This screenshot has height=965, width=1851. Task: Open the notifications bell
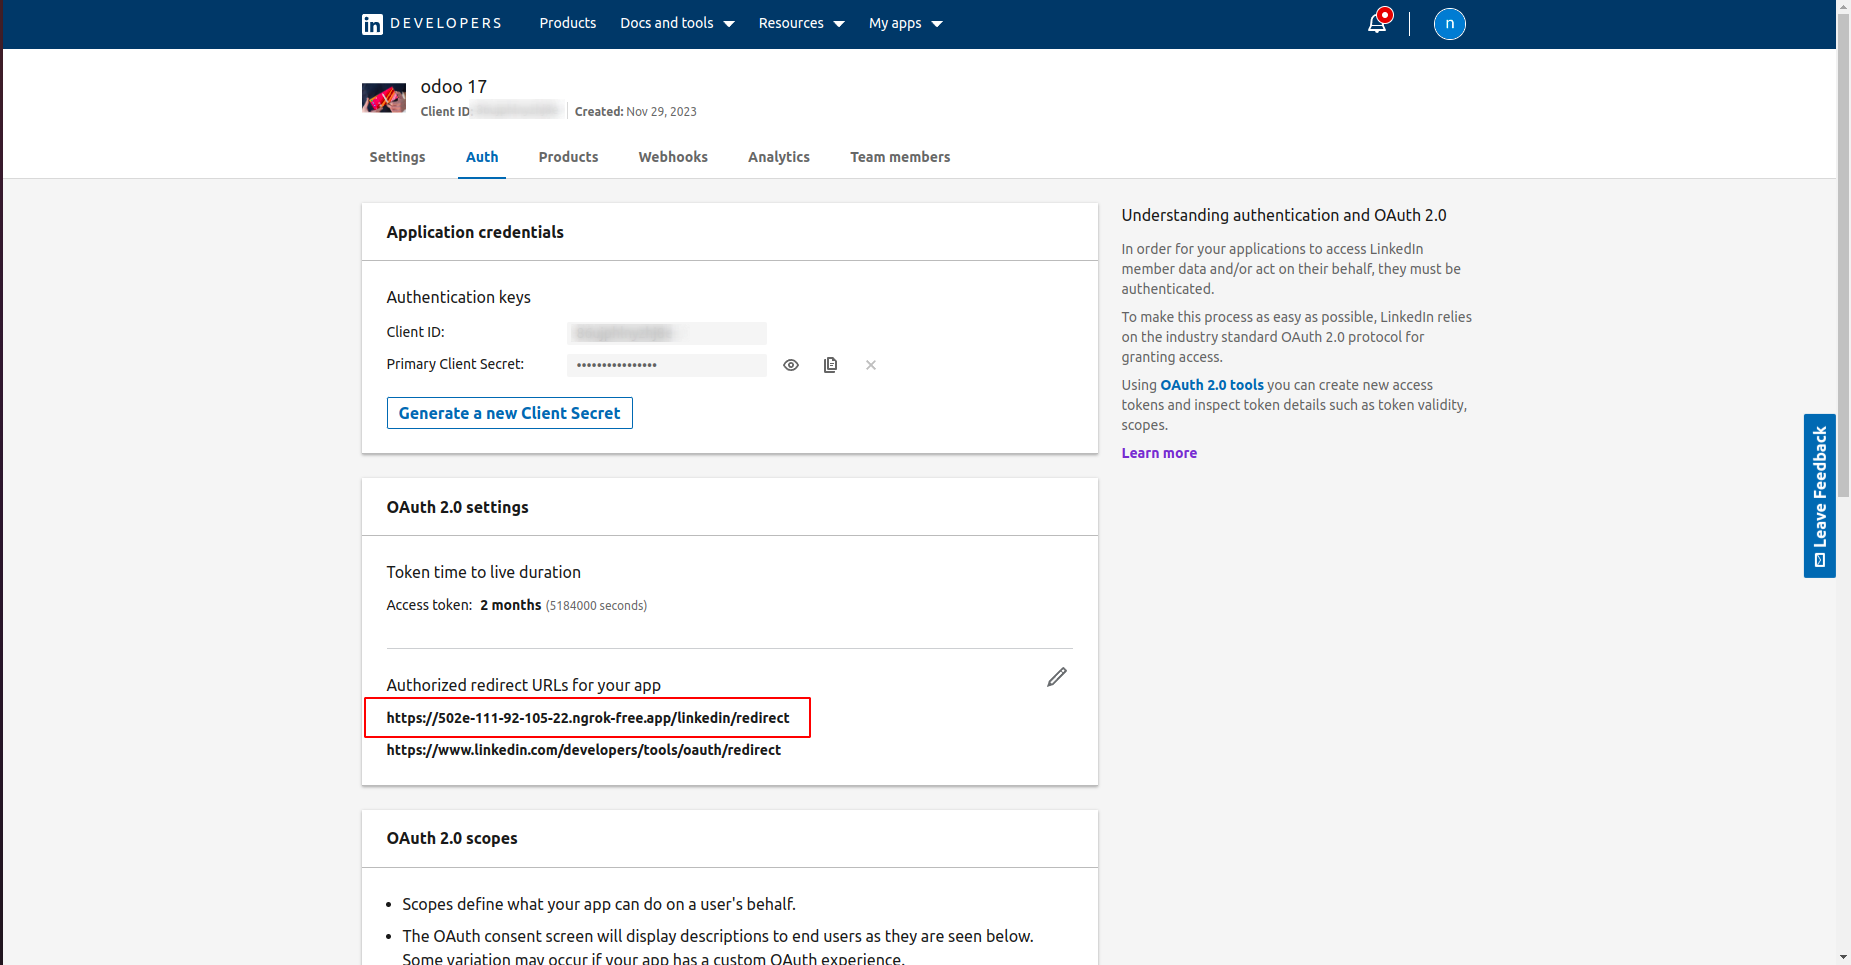point(1378,22)
